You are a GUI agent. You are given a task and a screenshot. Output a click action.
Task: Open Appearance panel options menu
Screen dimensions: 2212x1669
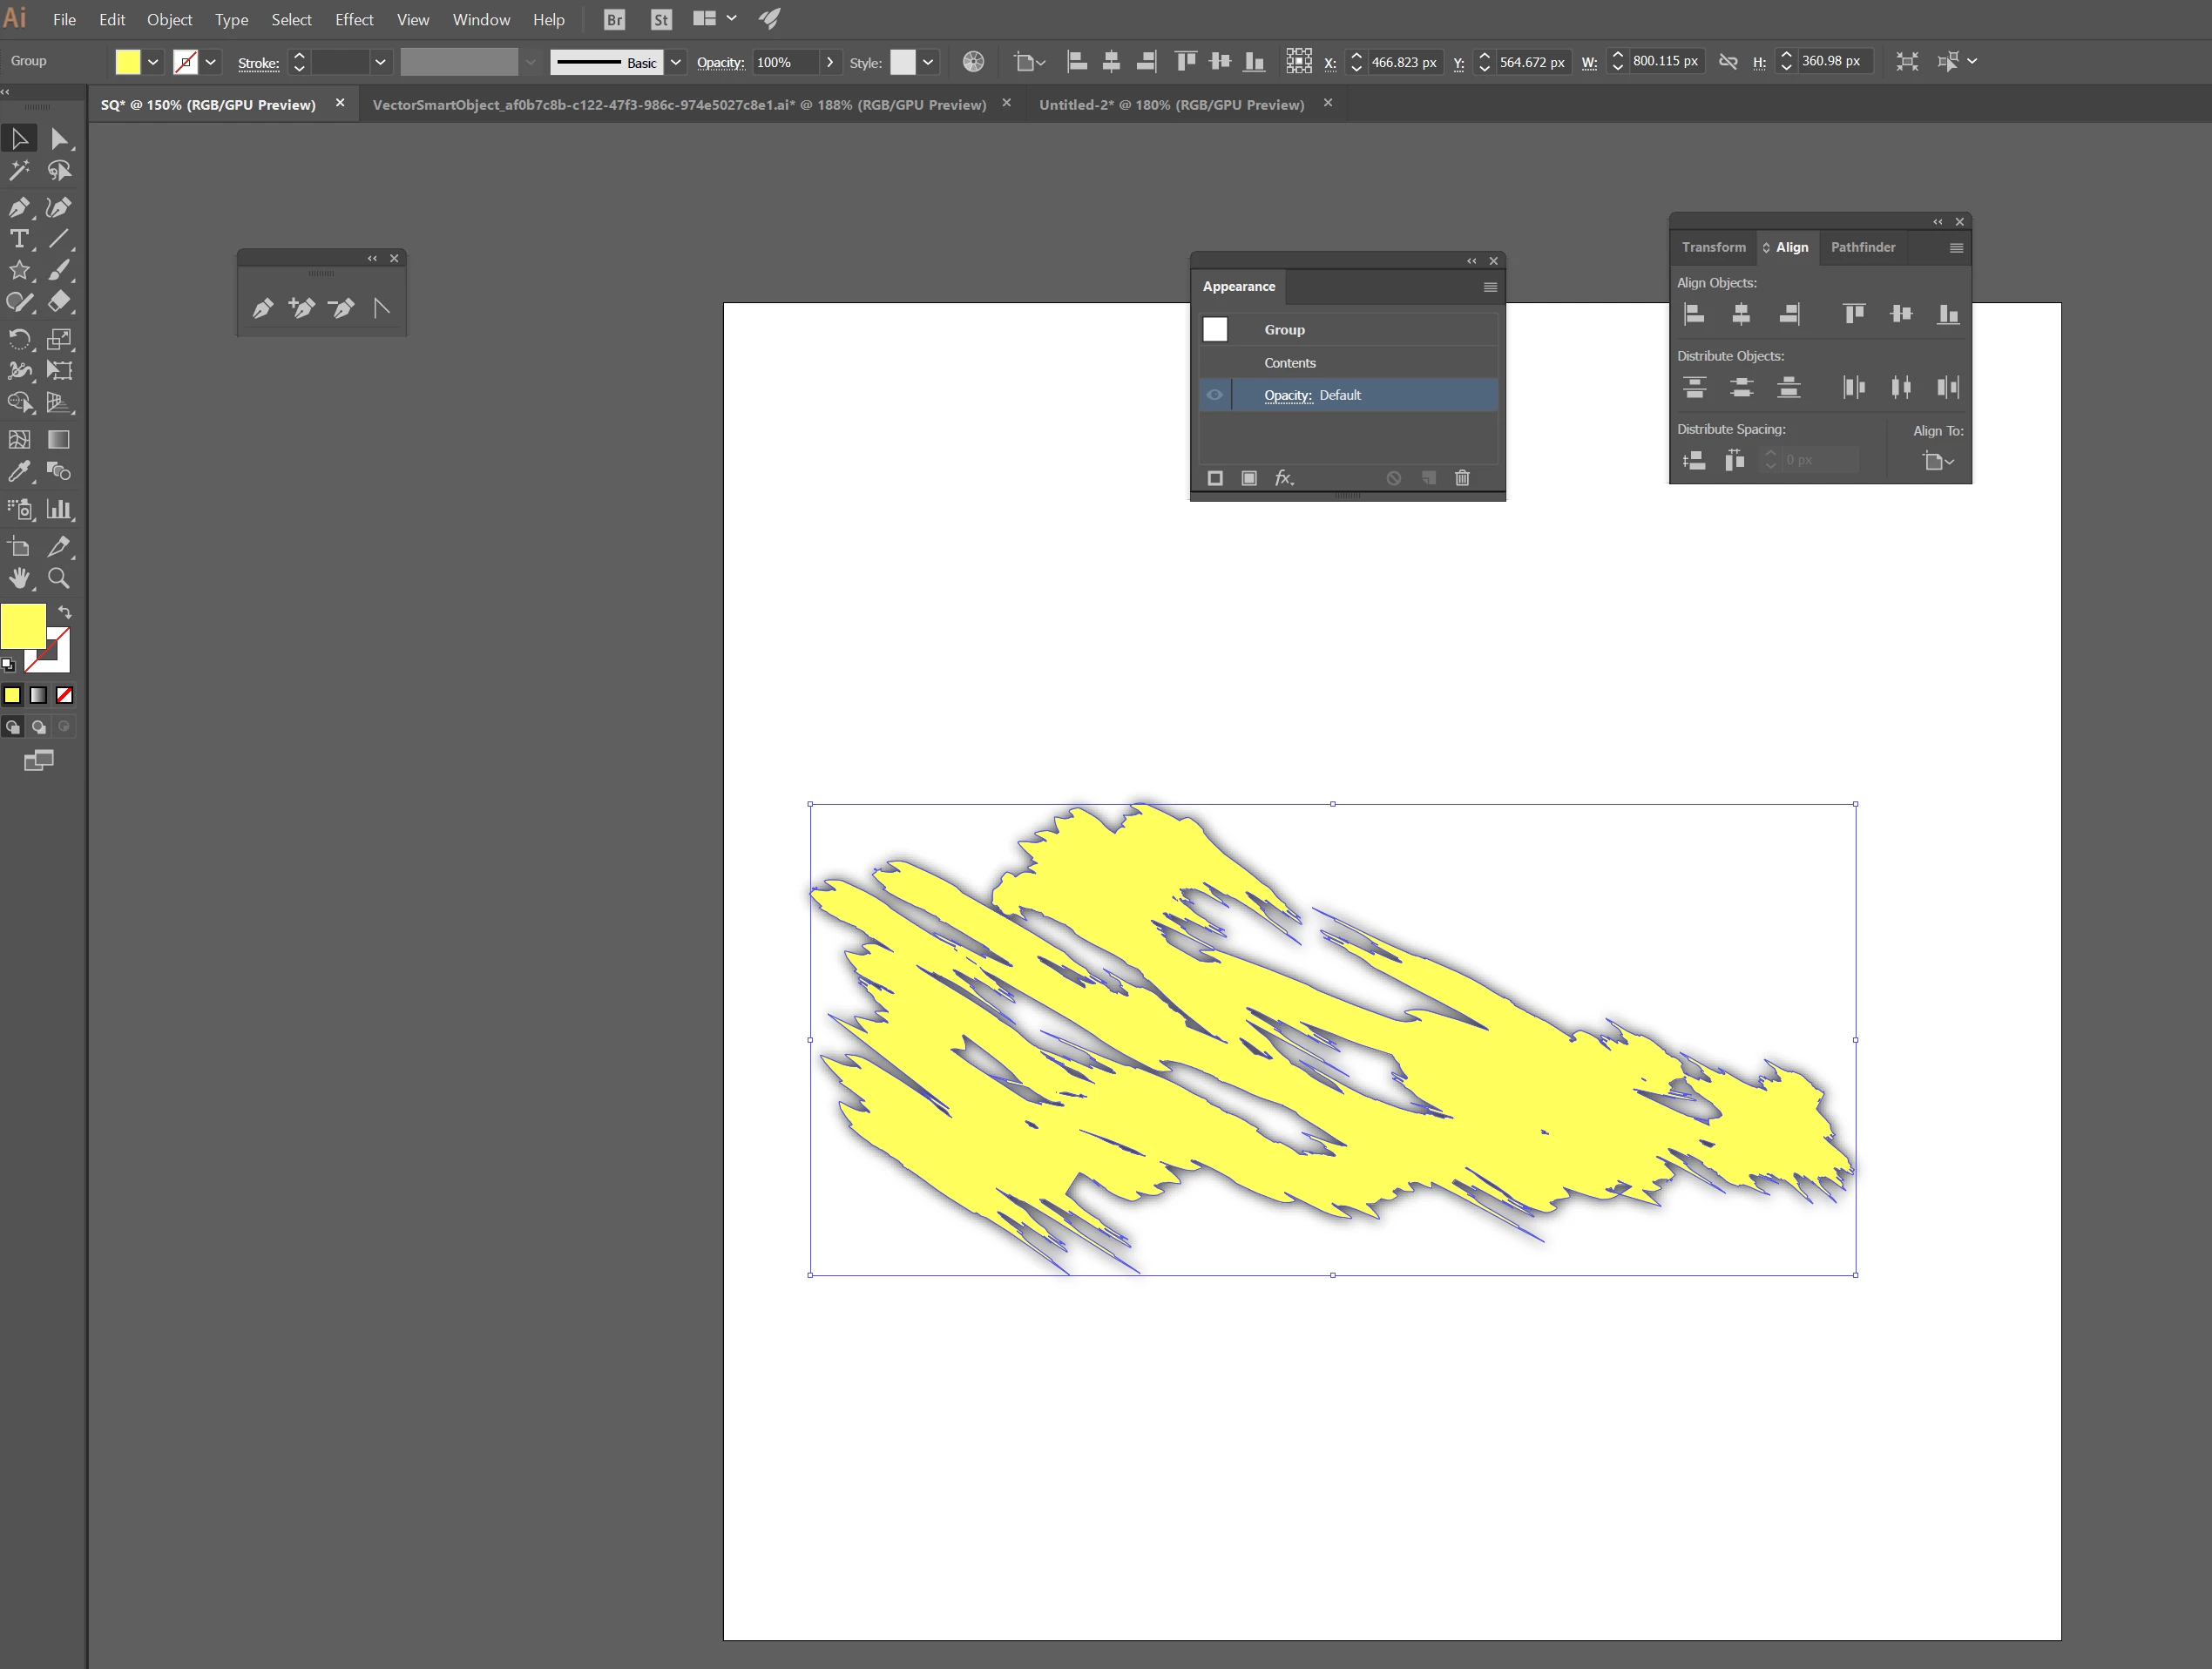1489,287
